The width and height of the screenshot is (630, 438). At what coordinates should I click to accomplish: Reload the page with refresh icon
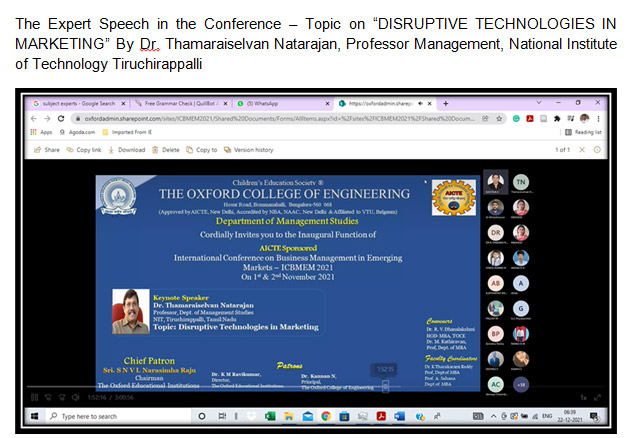[61, 119]
